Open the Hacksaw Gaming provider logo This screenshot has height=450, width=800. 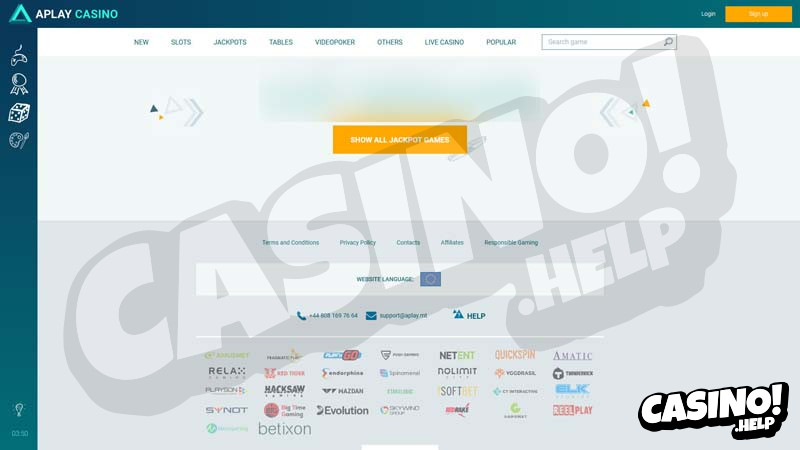tap(285, 391)
